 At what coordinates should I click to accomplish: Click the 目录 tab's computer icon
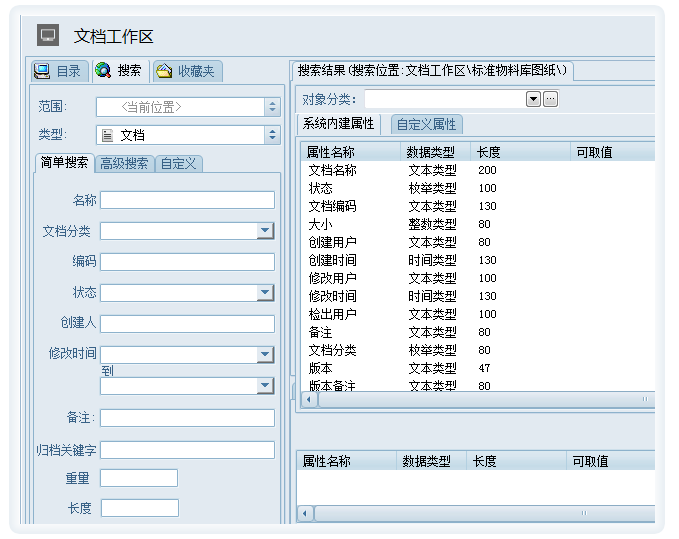42,71
